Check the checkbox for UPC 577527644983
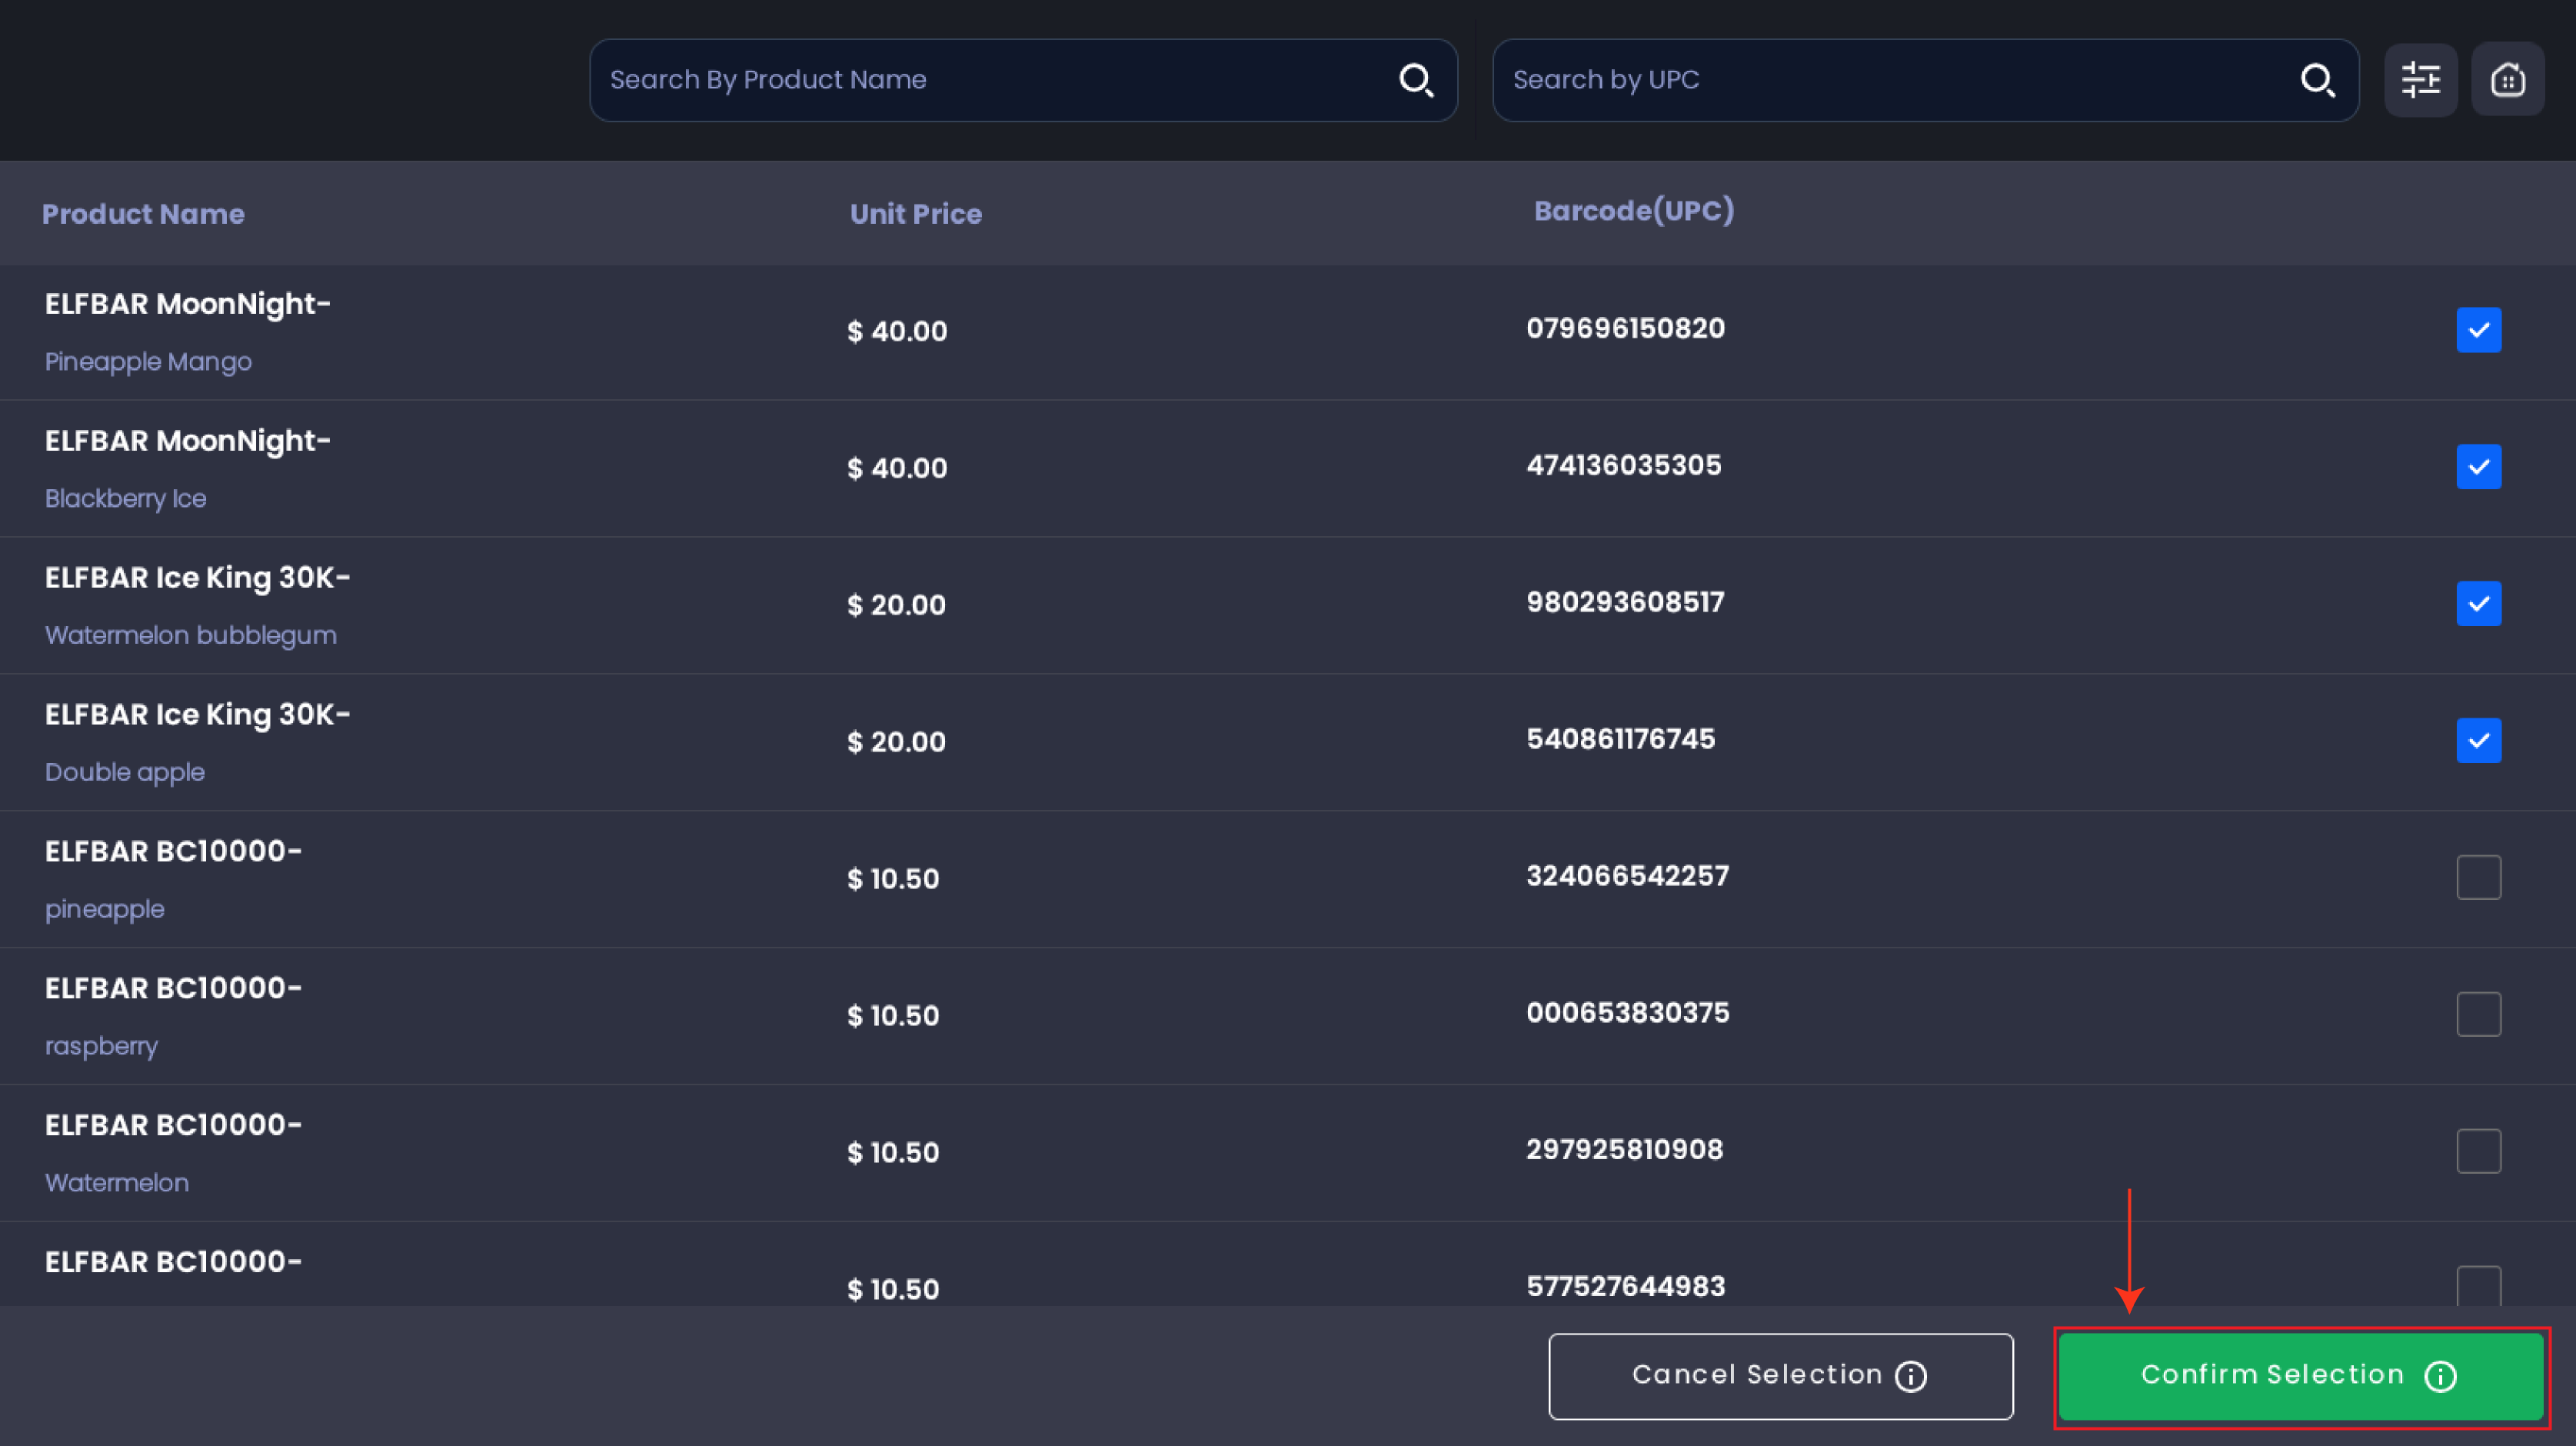This screenshot has height=1446, width=2576. (2479, 1286)
